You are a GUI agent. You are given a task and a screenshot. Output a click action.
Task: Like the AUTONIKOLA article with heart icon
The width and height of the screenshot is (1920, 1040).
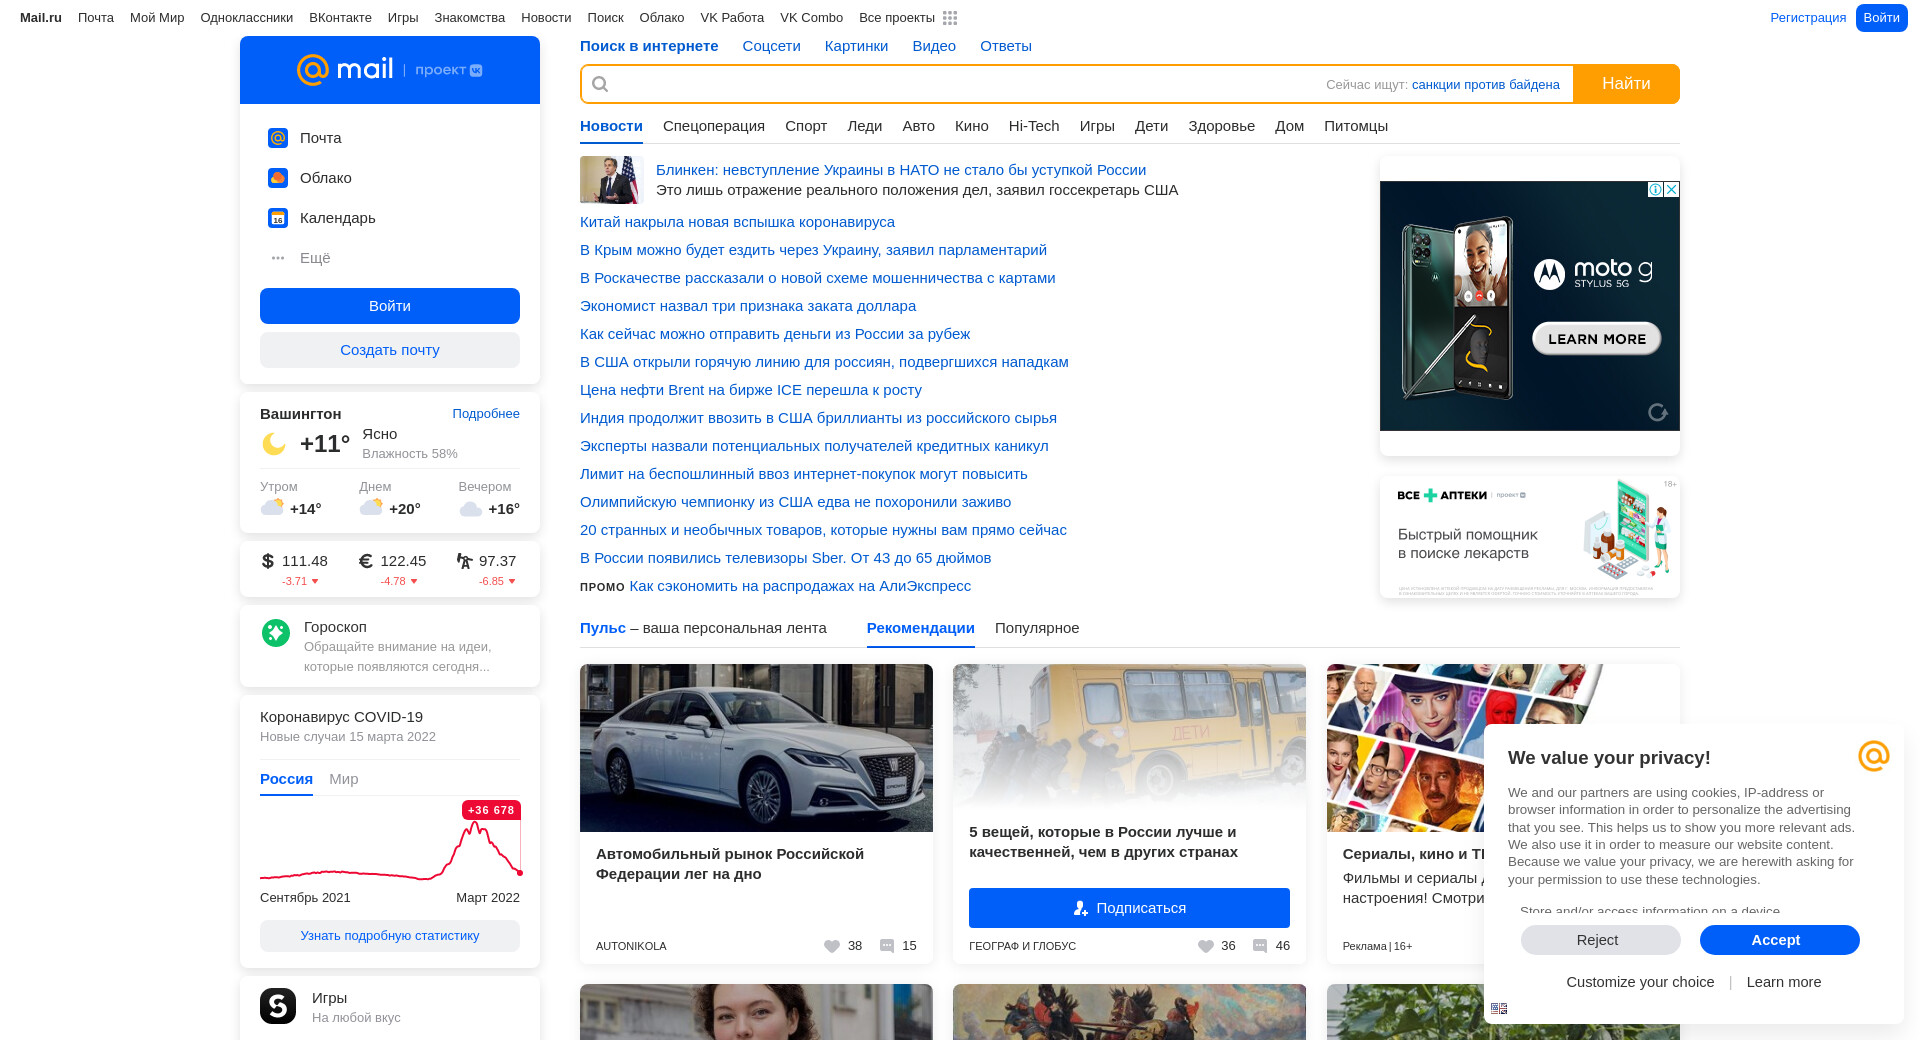pos(832,946)
